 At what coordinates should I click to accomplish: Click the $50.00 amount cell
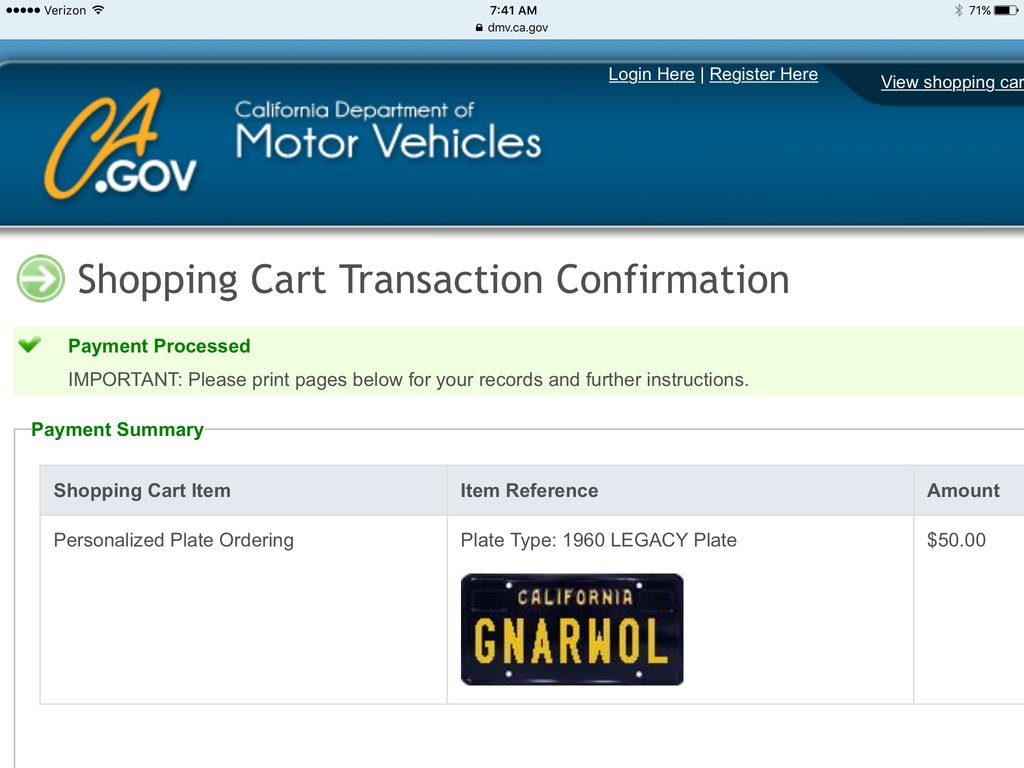coord(956,540)
